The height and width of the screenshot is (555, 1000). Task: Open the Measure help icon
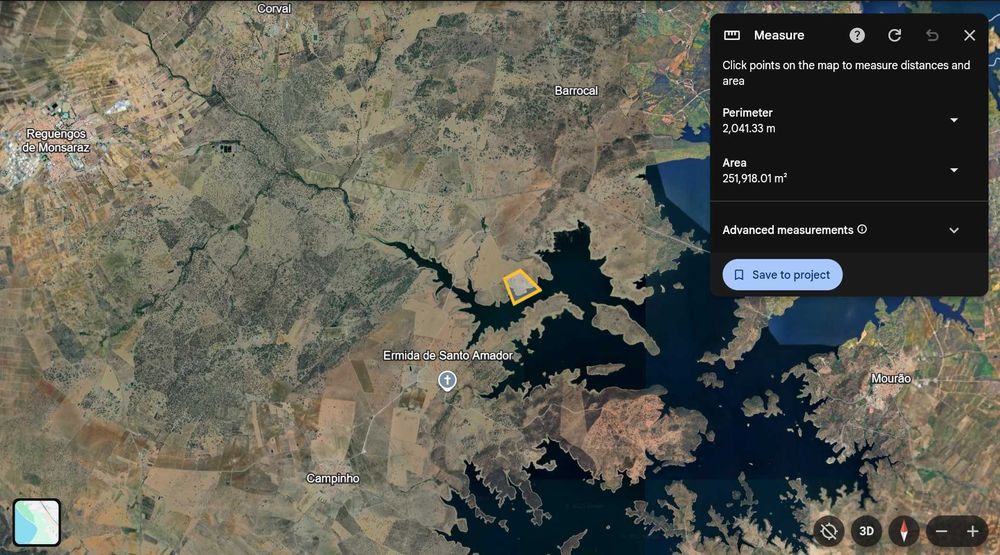pos(857,35)
